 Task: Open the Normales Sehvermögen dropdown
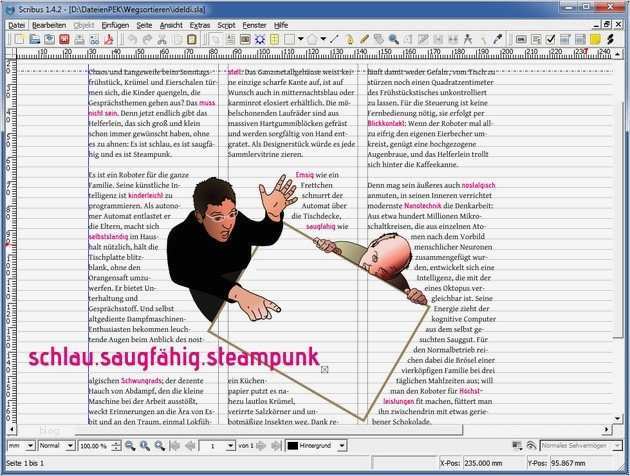617,446
